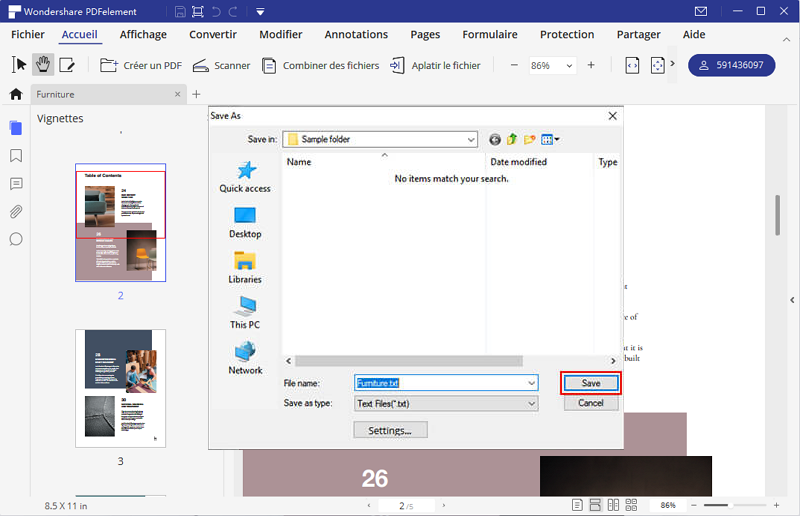This screenshot has width=800, height=516.
Task: Open the view menu icon in dialog
Action: tap(550, 139)
